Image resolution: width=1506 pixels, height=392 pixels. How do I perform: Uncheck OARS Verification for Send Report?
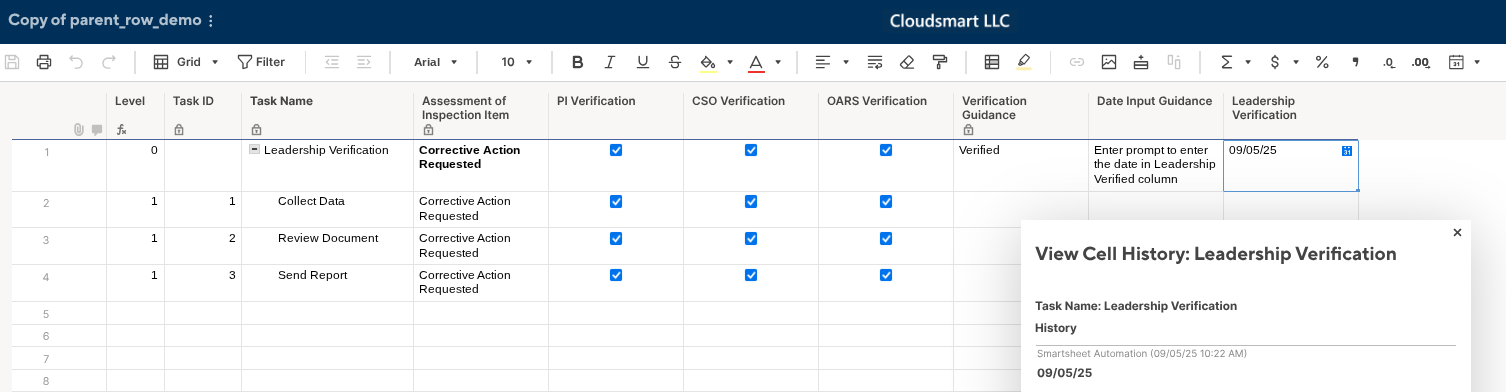click(x=886, y=275)
